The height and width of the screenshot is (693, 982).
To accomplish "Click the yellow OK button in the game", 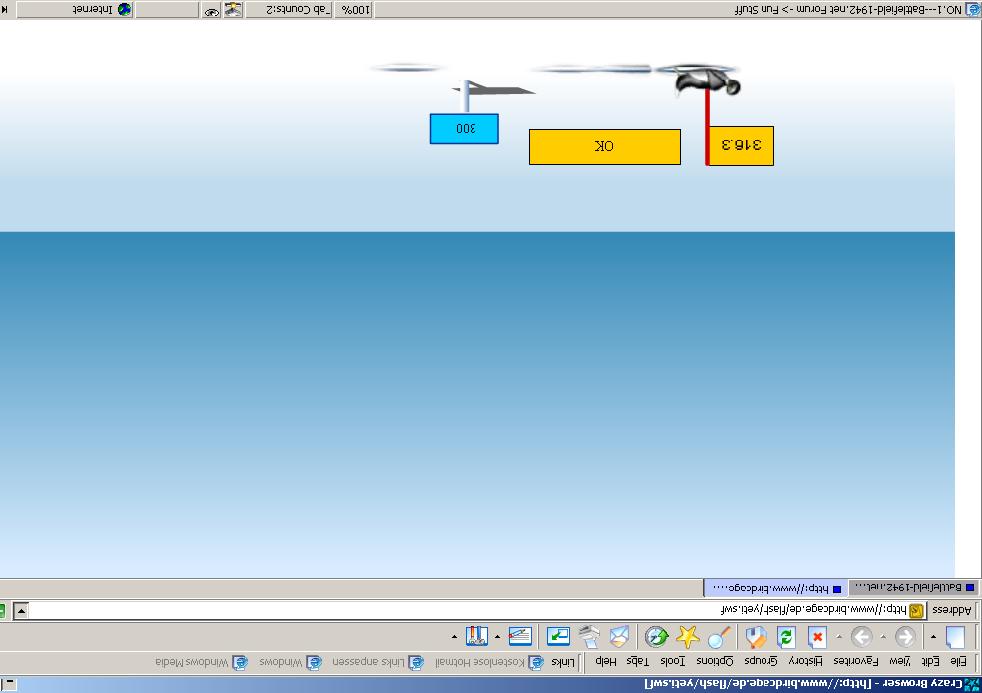I will 604,146.
